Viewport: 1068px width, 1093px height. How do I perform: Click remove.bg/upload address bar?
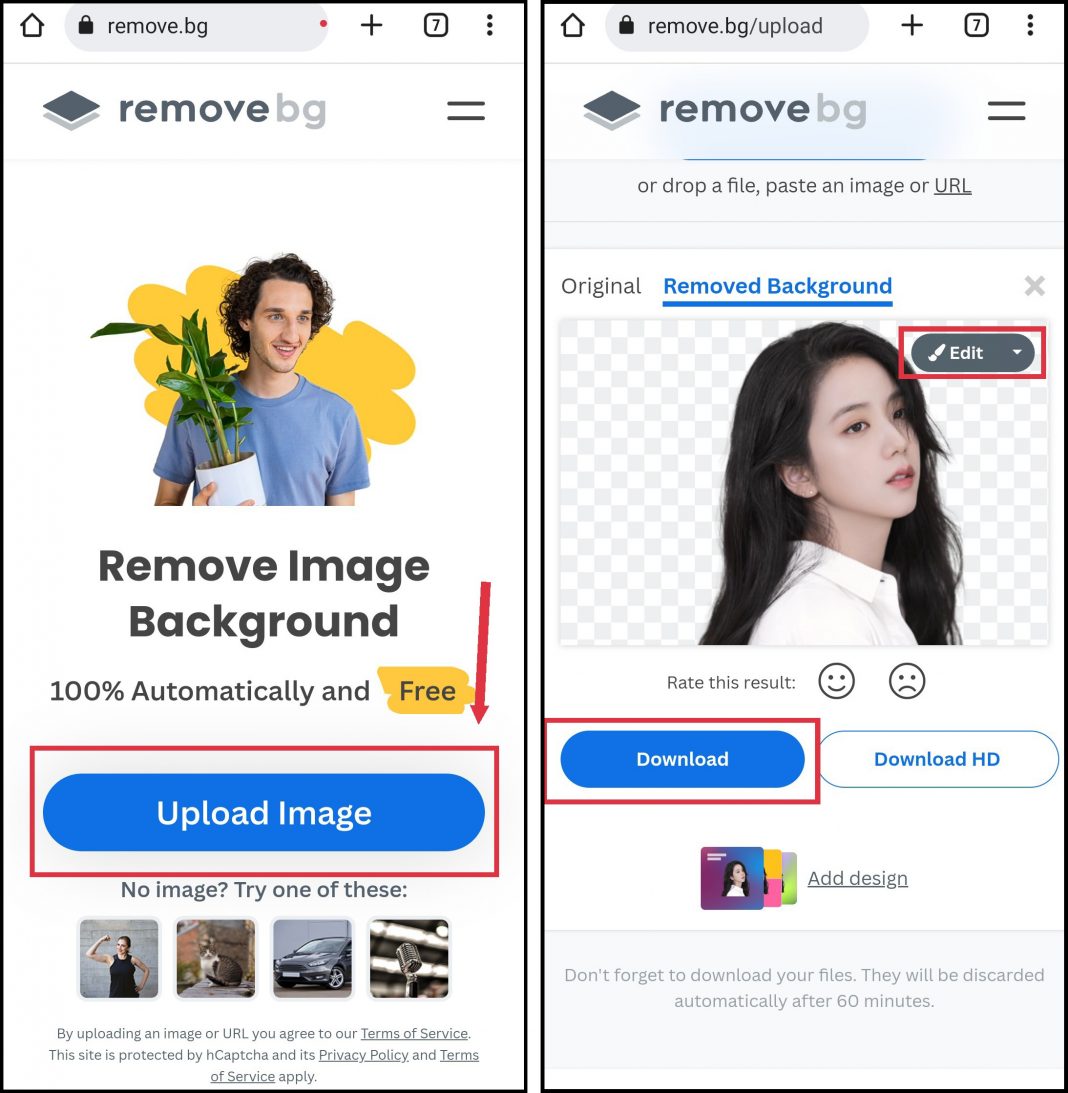pos(737,26)
